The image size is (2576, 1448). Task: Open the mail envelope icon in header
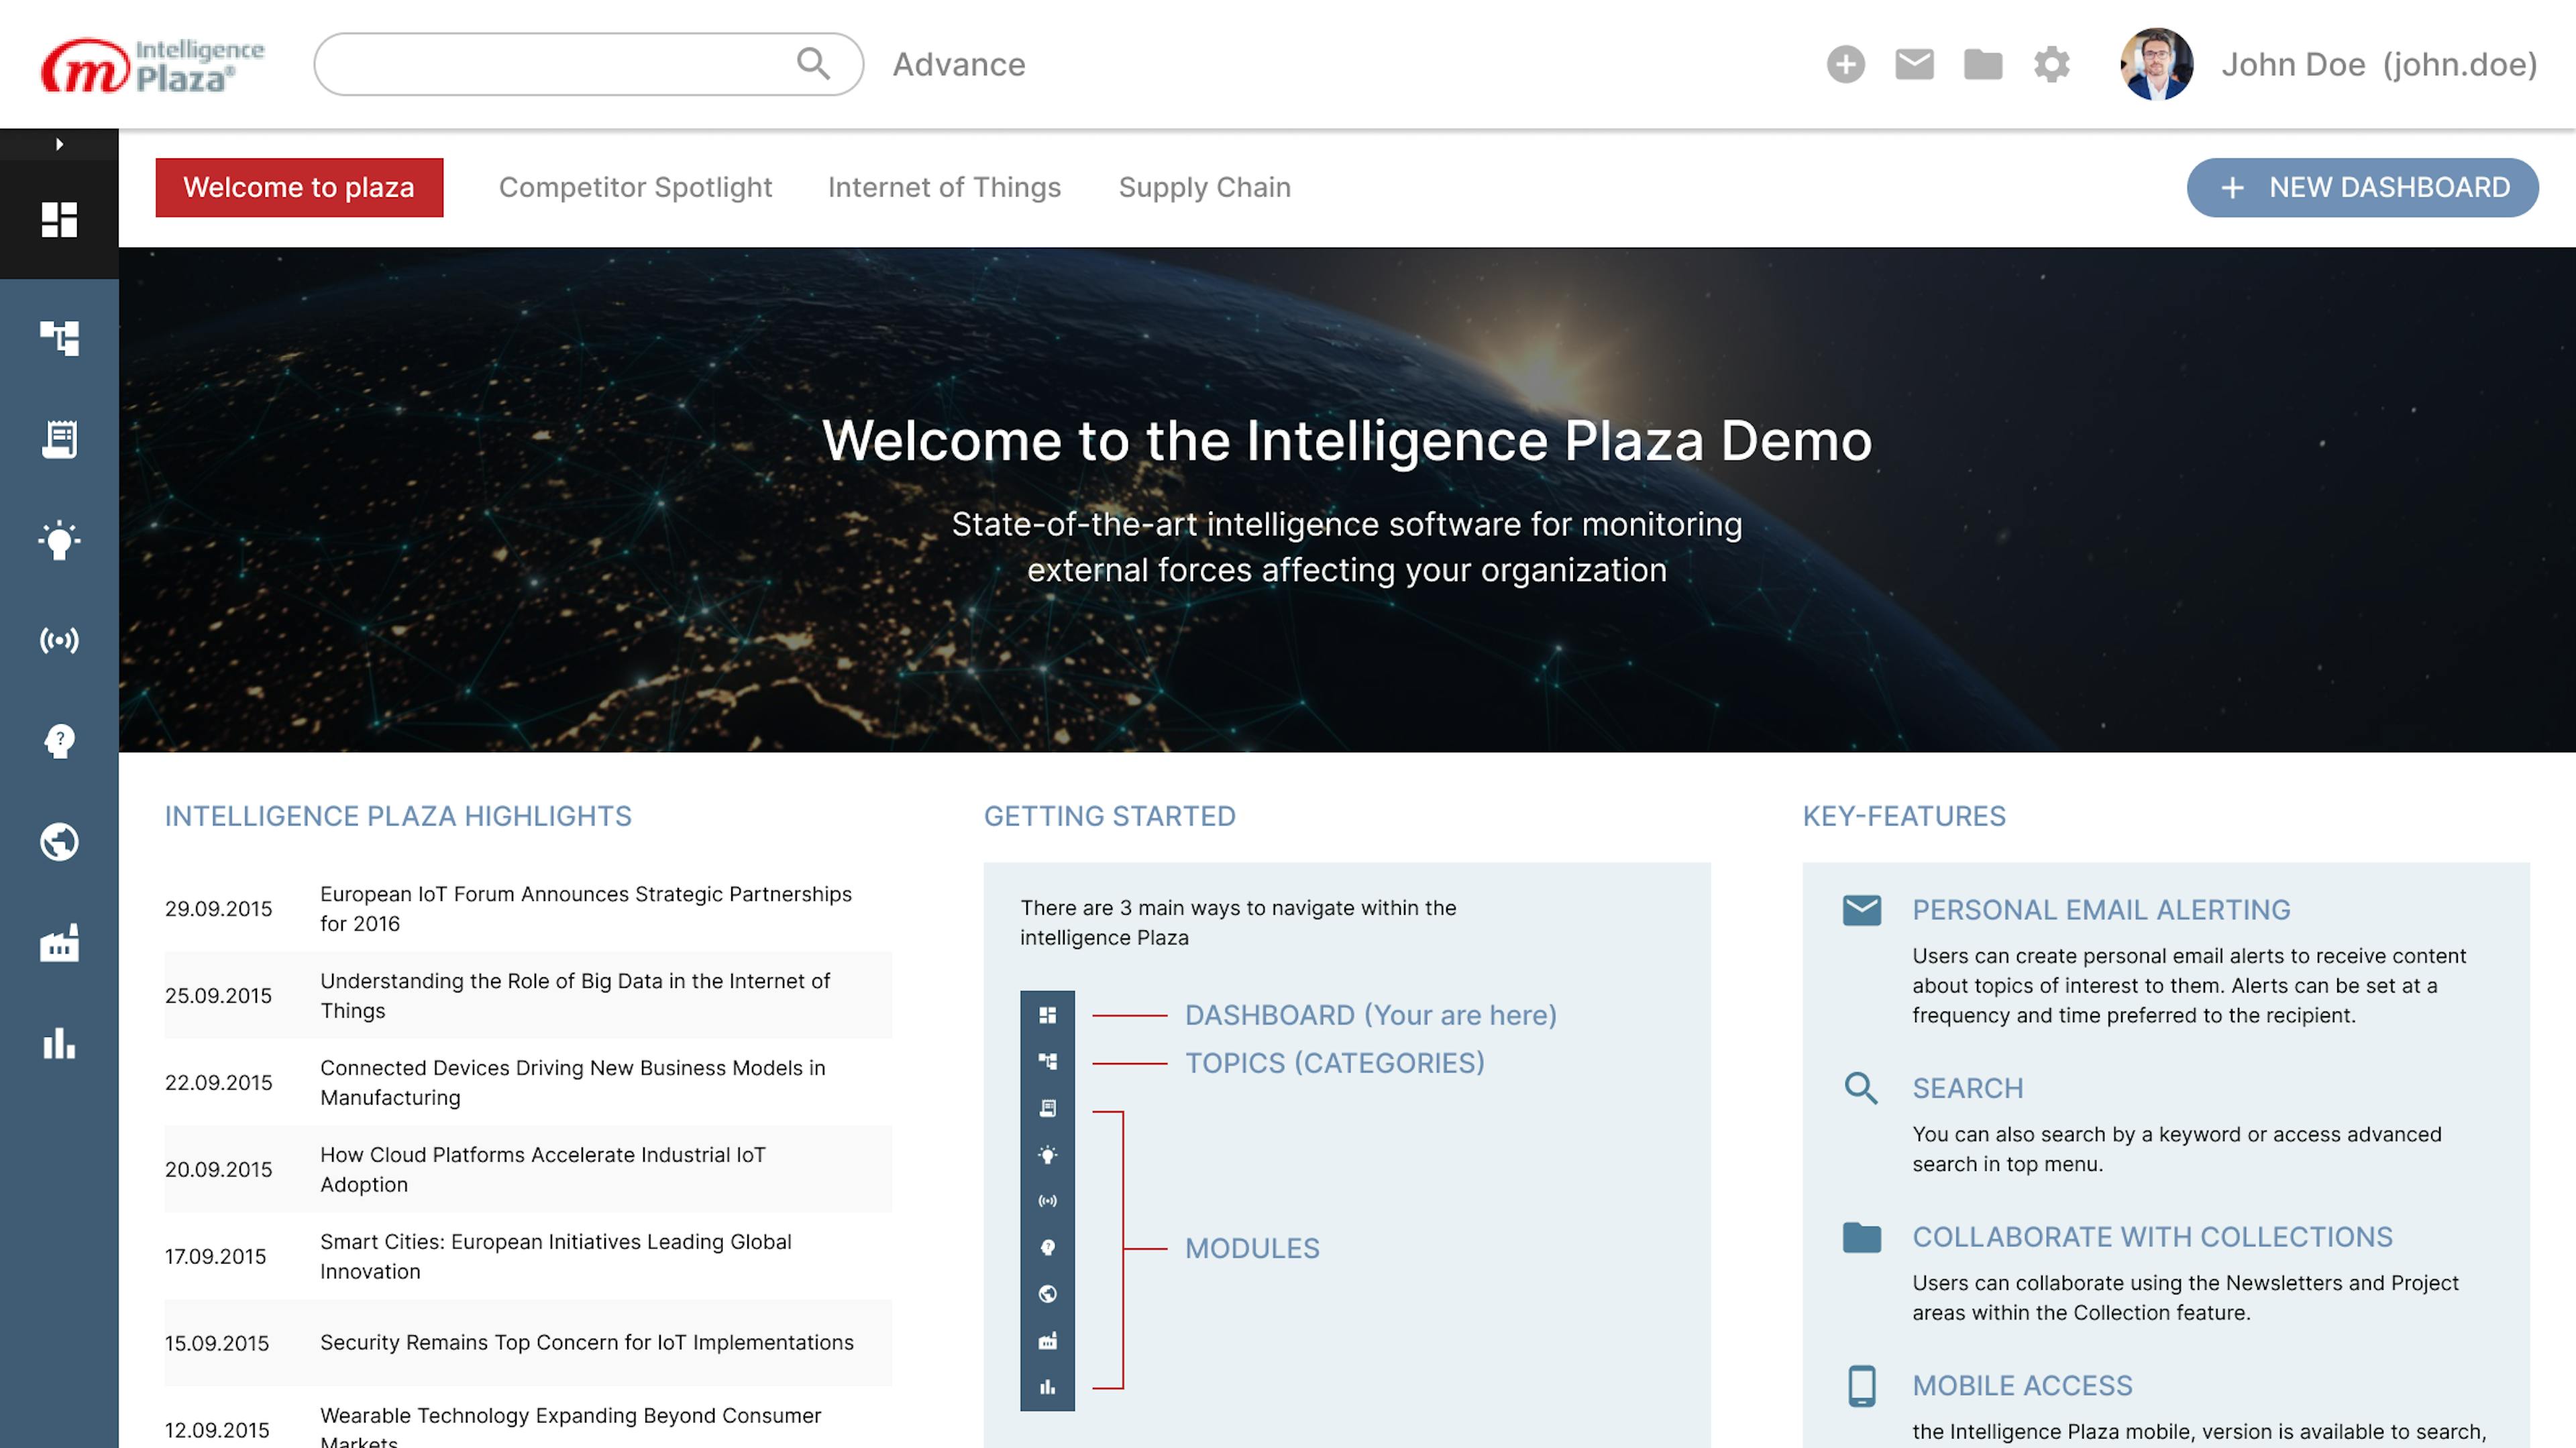coord(1914,64)
